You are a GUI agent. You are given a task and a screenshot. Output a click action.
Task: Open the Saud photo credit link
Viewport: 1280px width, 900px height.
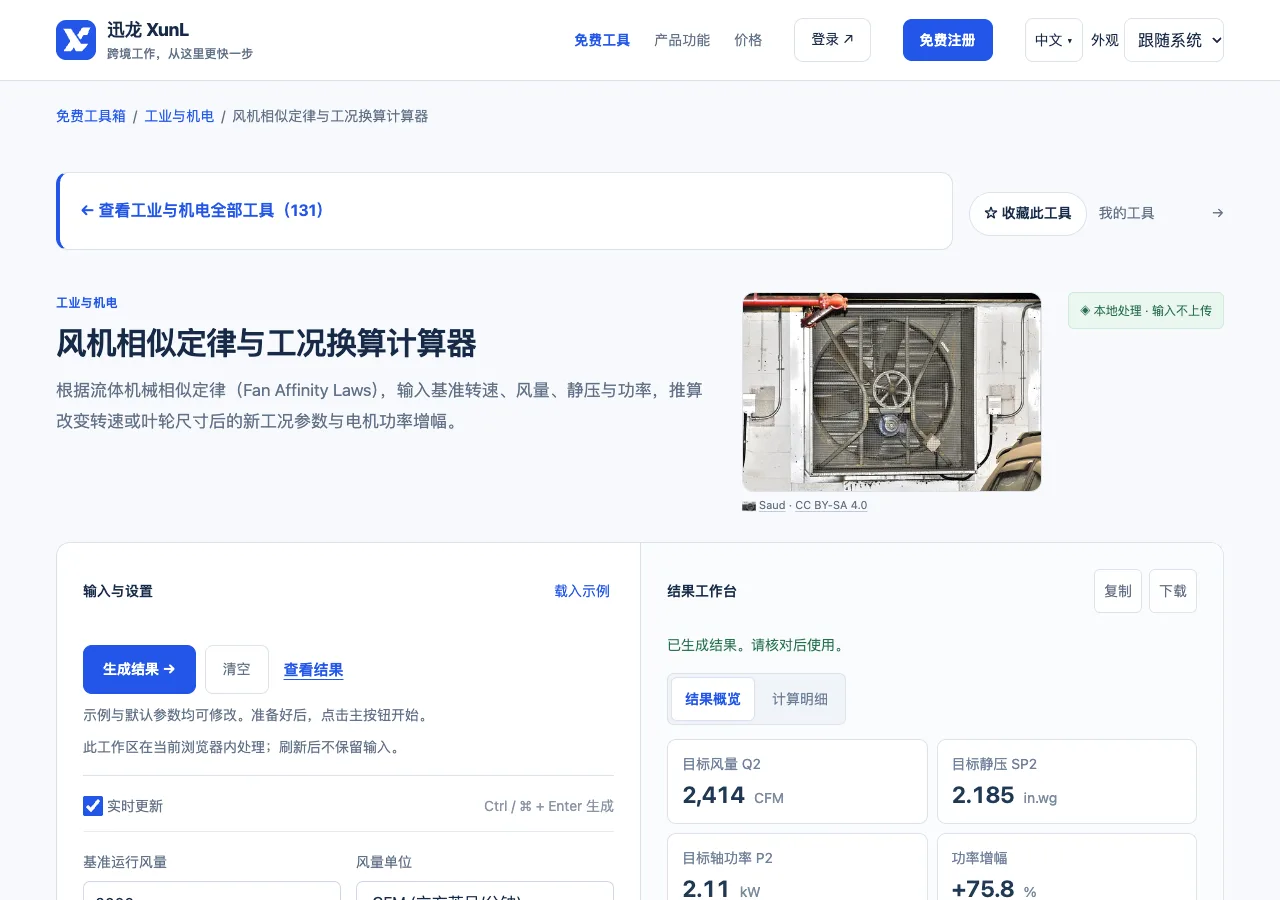coord(772,505)
